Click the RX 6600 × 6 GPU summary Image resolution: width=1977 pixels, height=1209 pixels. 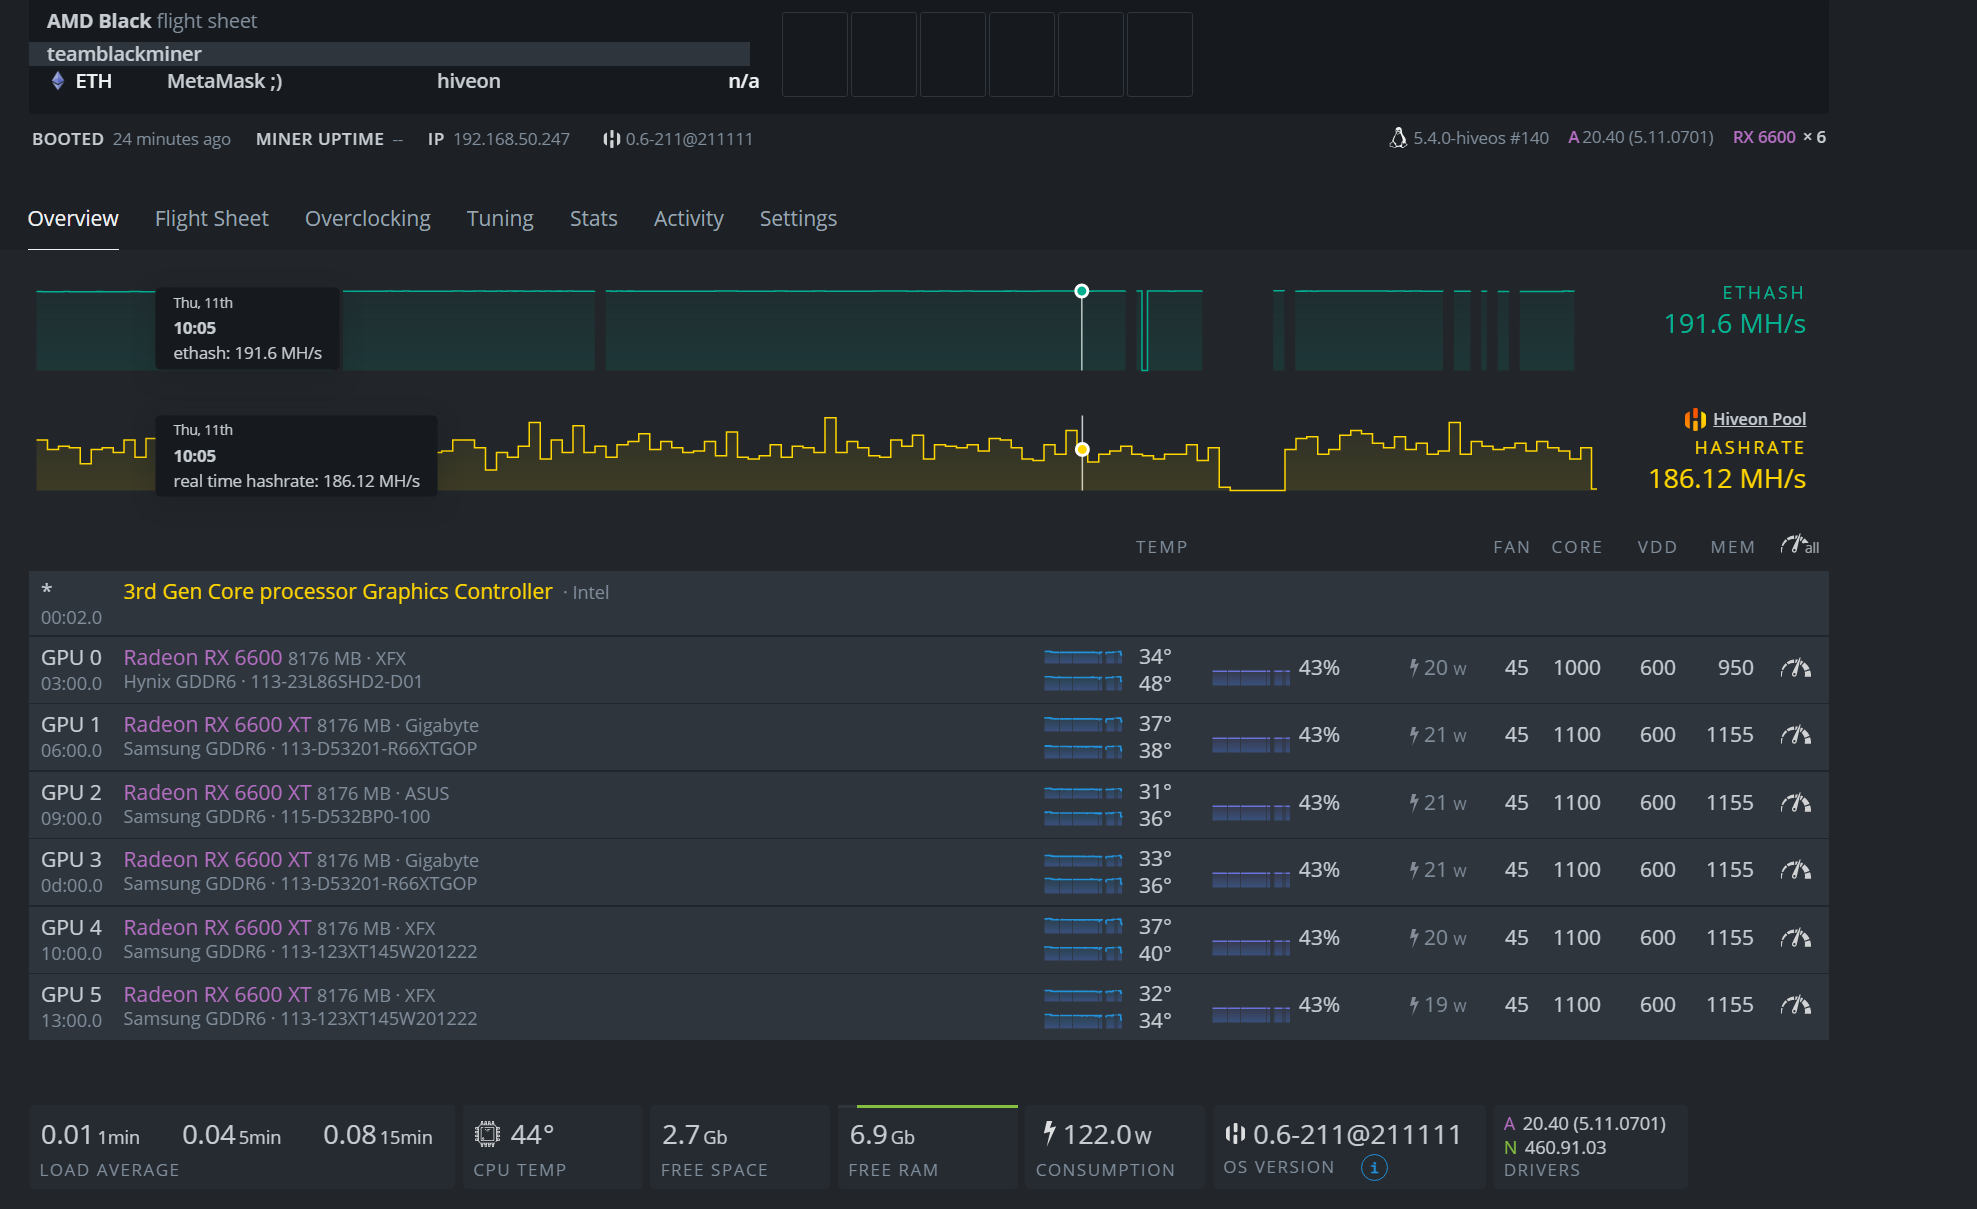click(x=1779, y=137)
